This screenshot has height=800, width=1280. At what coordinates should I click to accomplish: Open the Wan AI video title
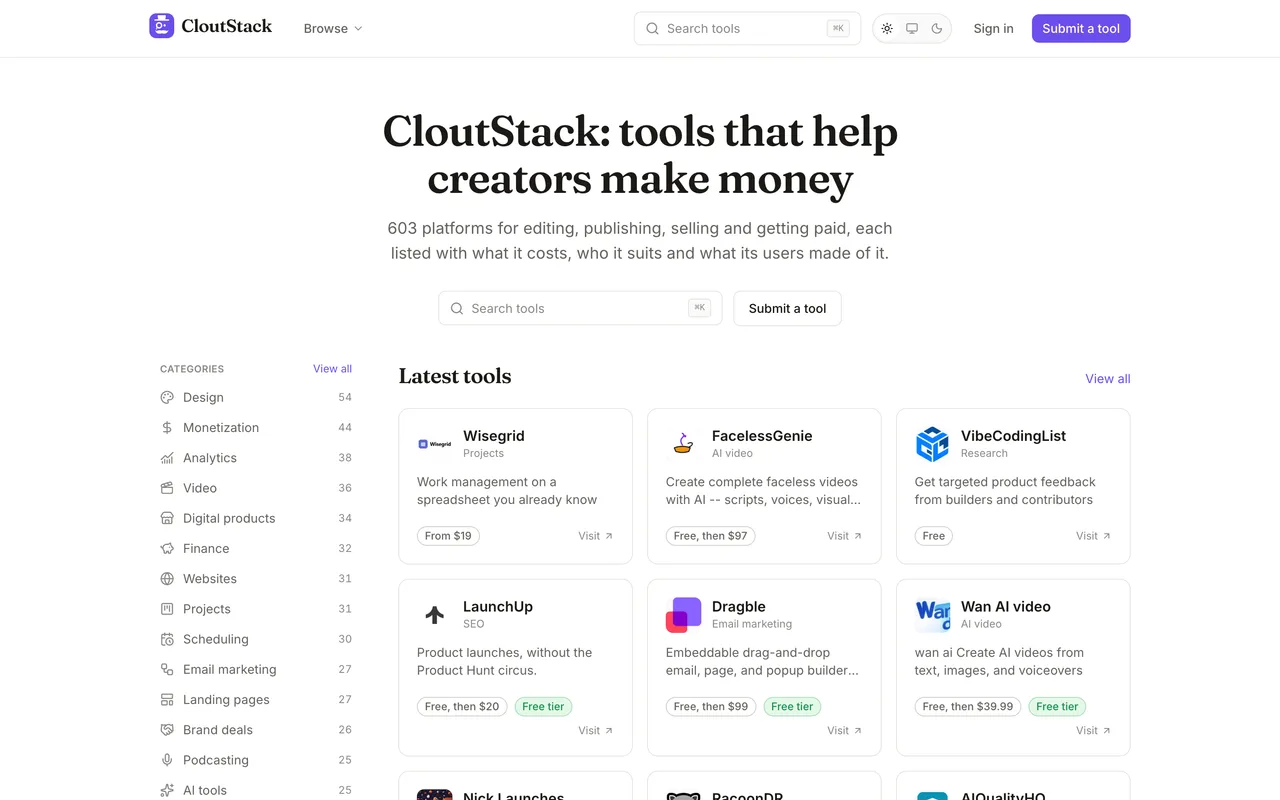coord(1006,607)
